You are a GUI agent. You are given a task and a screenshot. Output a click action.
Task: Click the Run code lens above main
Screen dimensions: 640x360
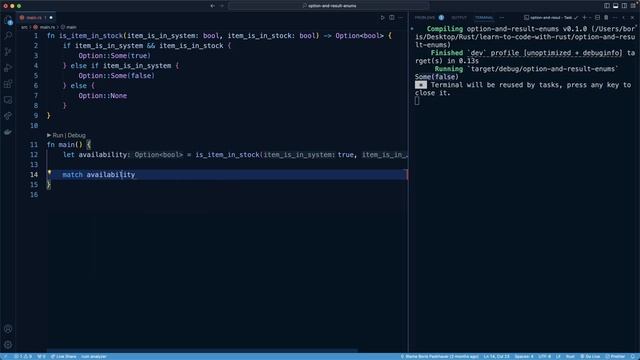(x=58, y=135)
